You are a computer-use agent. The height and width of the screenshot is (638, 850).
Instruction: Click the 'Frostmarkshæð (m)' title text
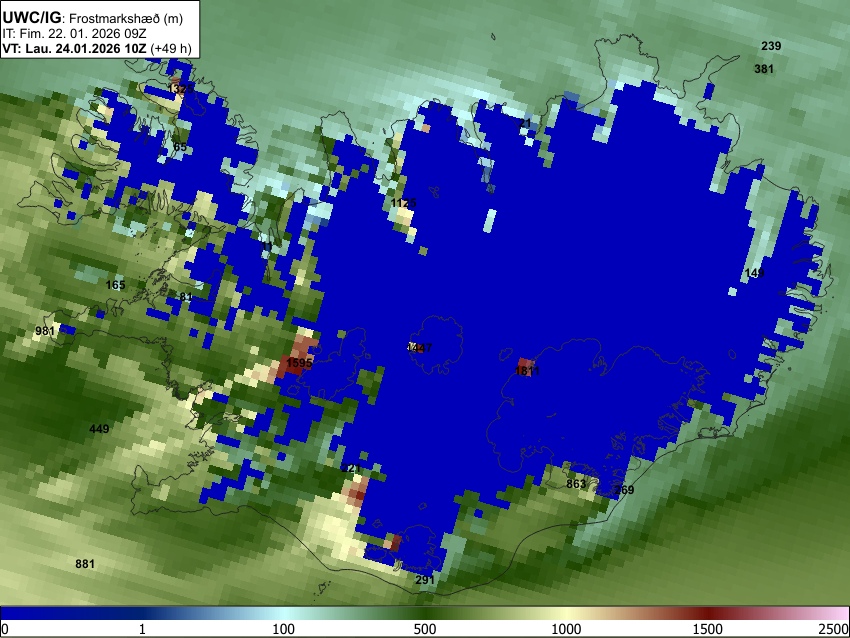click(x=126, y=18)
